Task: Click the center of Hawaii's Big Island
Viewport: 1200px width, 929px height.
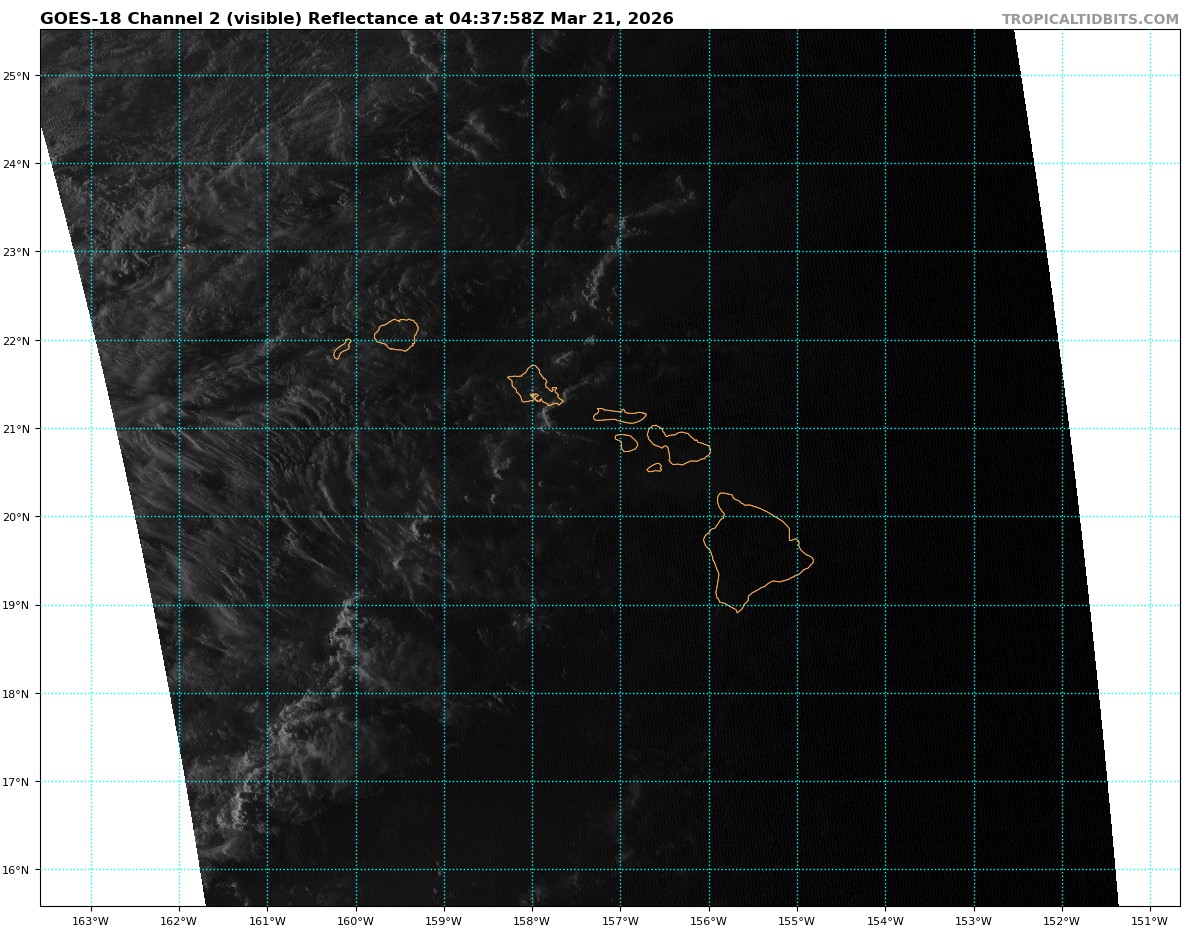Action: click(x=754, y=551)
